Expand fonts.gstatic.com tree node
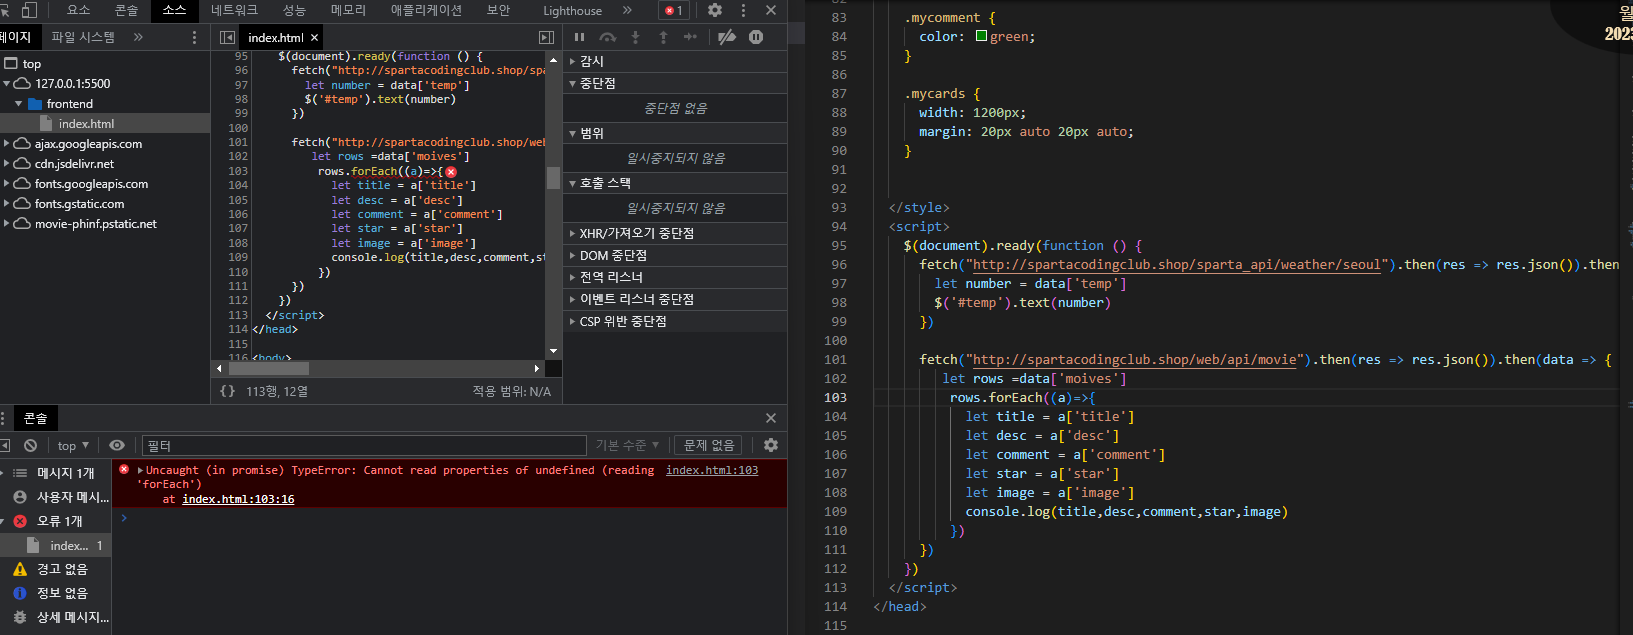1633x635 pixels. click(7, 204)
